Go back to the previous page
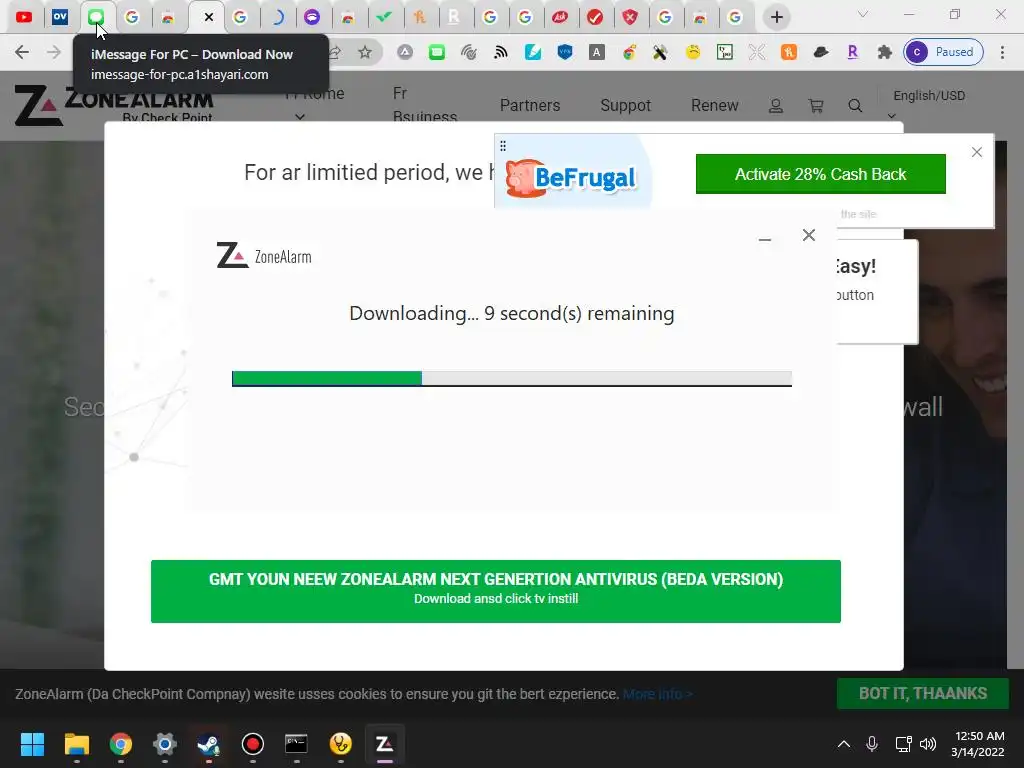1024x768 pixels. [22, 52]
